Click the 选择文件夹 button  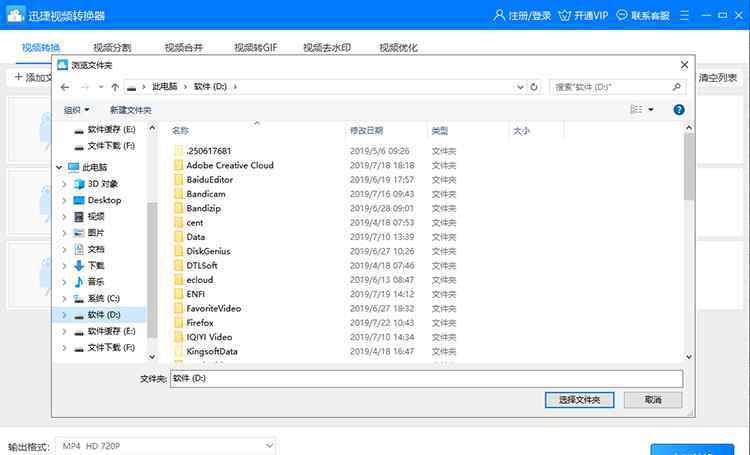coord(579,399)
